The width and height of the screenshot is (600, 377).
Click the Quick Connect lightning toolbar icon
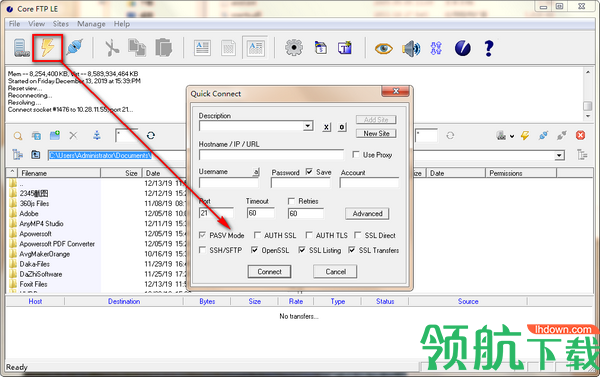[x=47, y=48]
